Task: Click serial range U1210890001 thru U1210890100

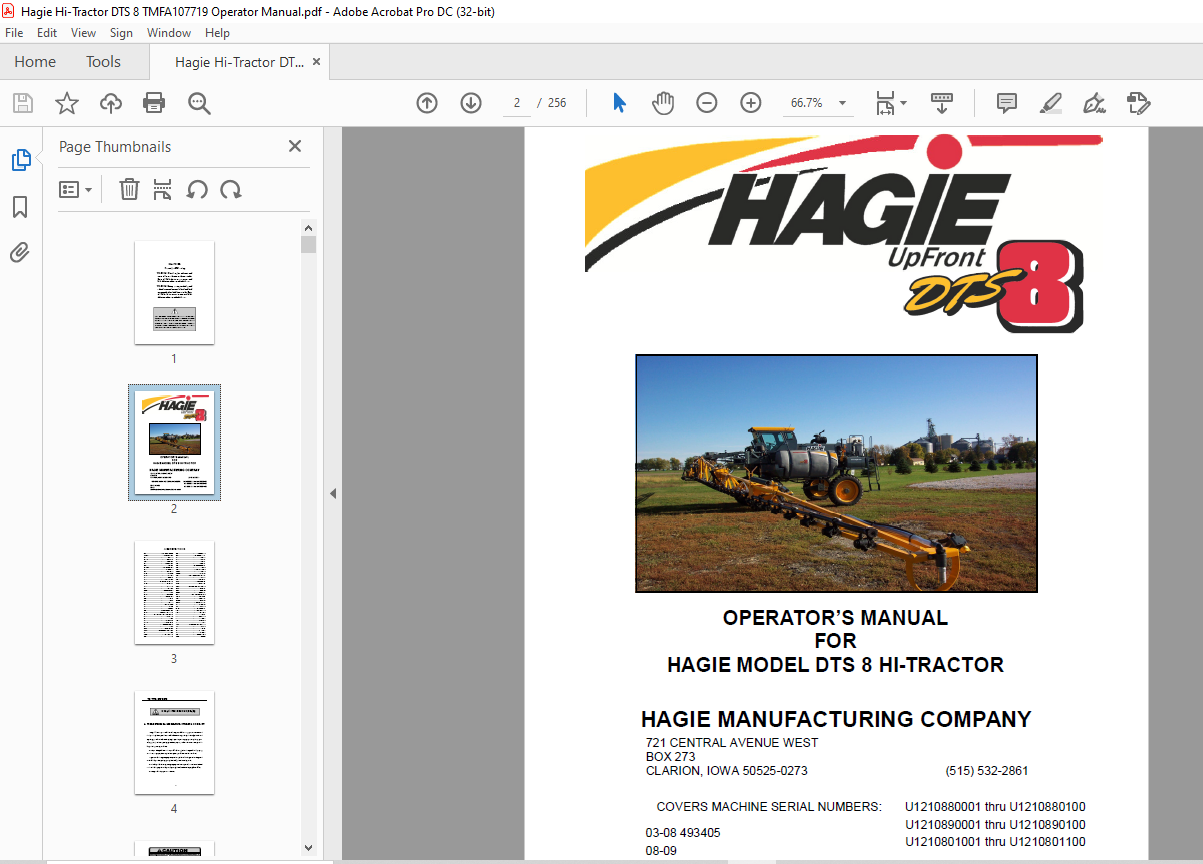Action: click(x=995, y=825)
